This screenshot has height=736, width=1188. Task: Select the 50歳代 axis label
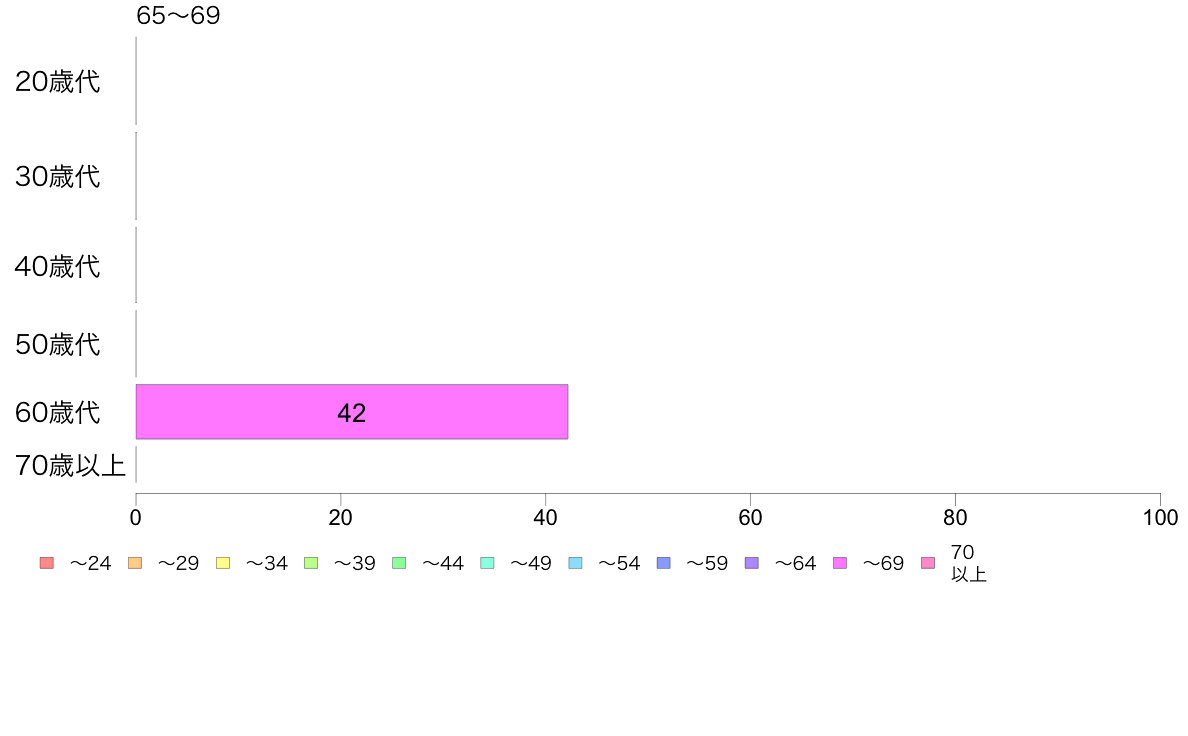click(x=58, y=345)
